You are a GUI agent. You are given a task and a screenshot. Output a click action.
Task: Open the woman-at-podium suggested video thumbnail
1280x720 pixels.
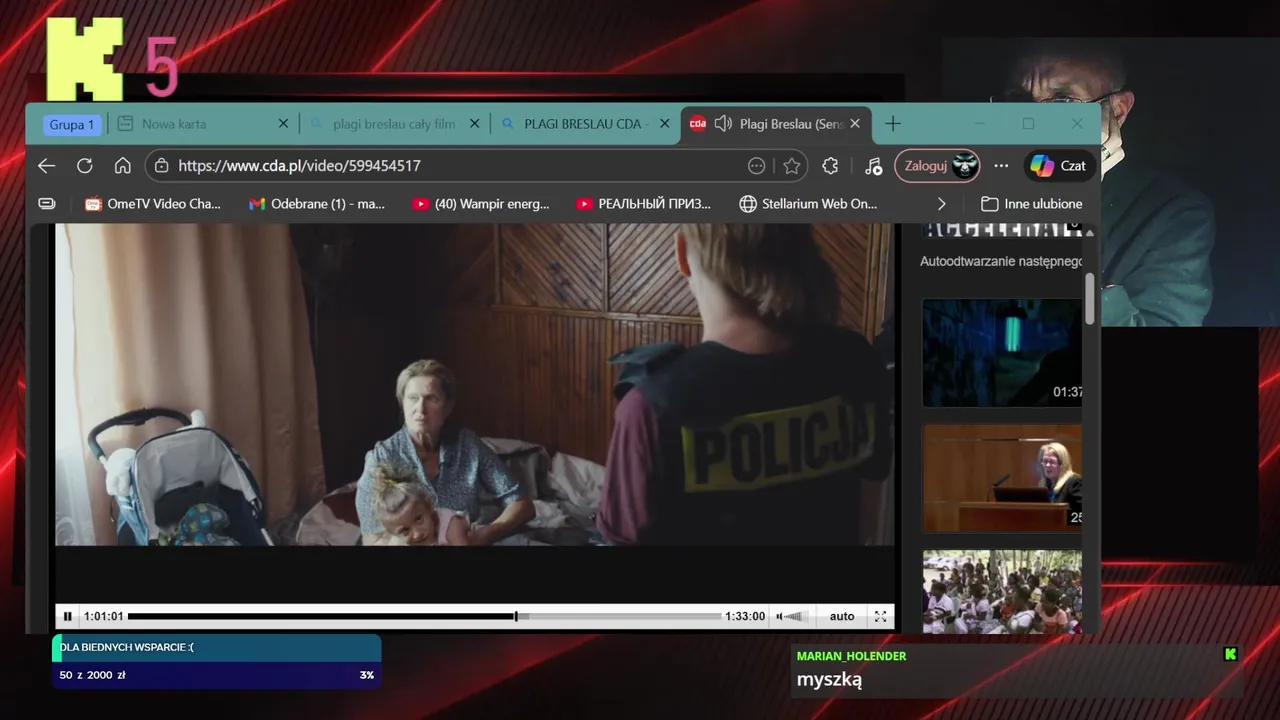[x=1002, y=478]
